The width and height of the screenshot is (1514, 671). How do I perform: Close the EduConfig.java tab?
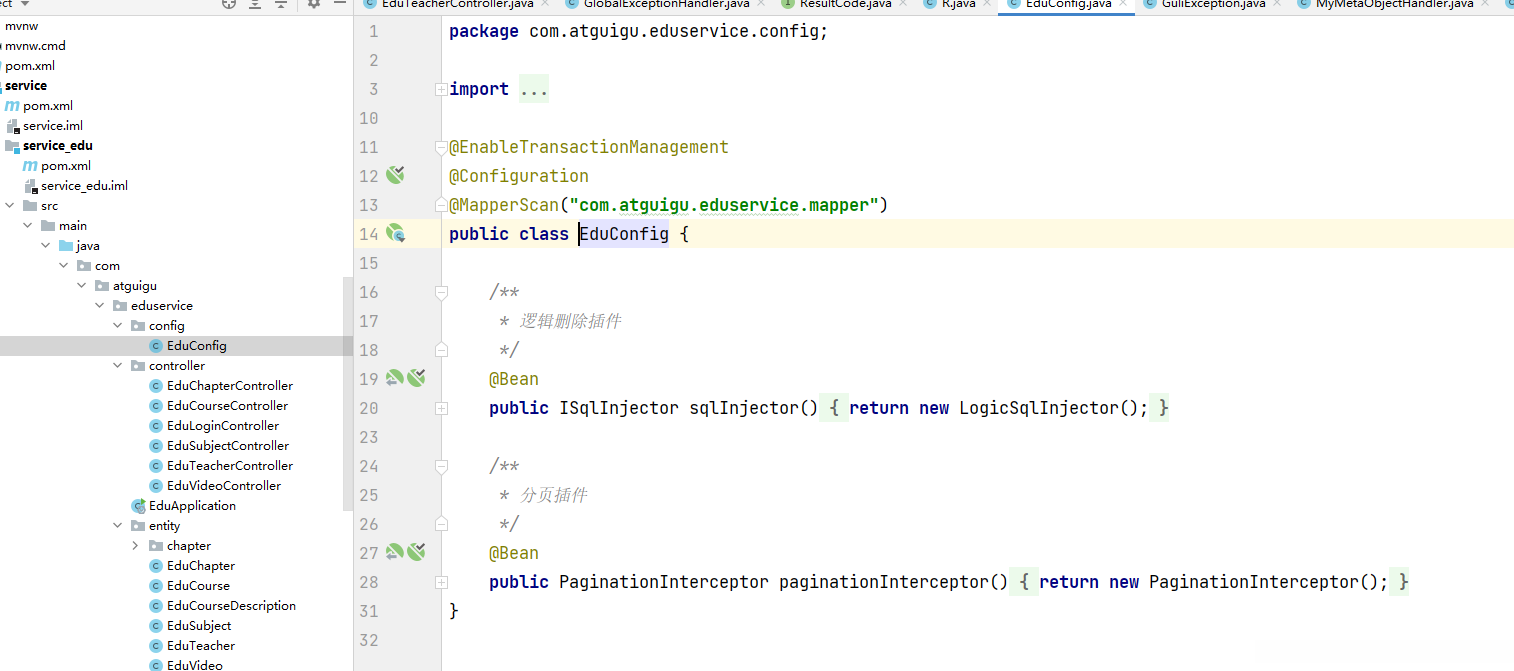(x=1122, y=4)
